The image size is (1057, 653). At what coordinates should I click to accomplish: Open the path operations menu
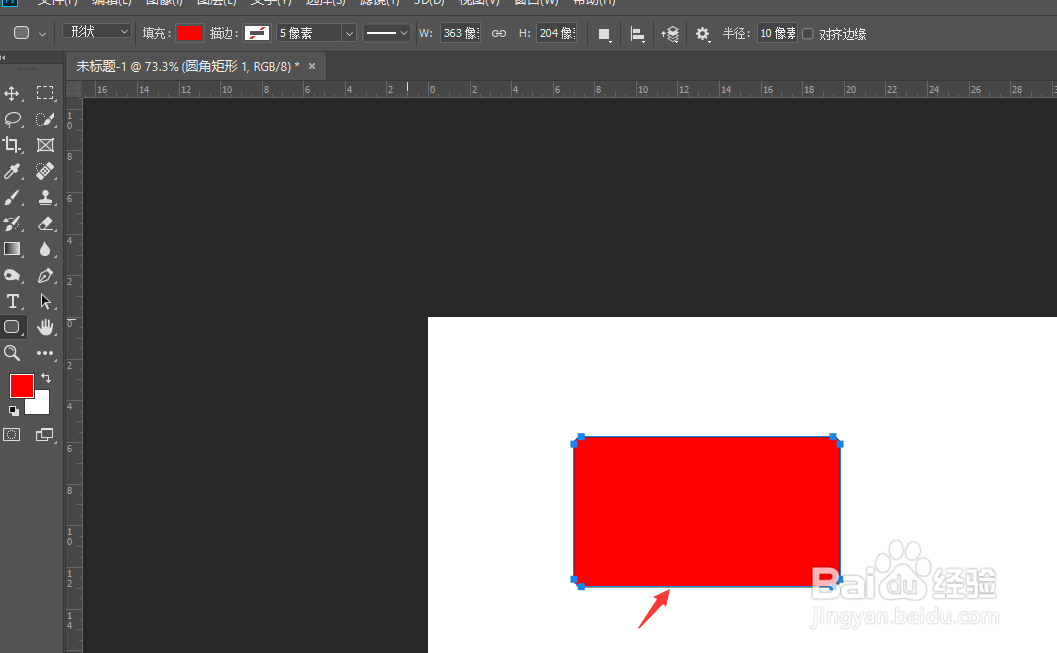(605, 34)
